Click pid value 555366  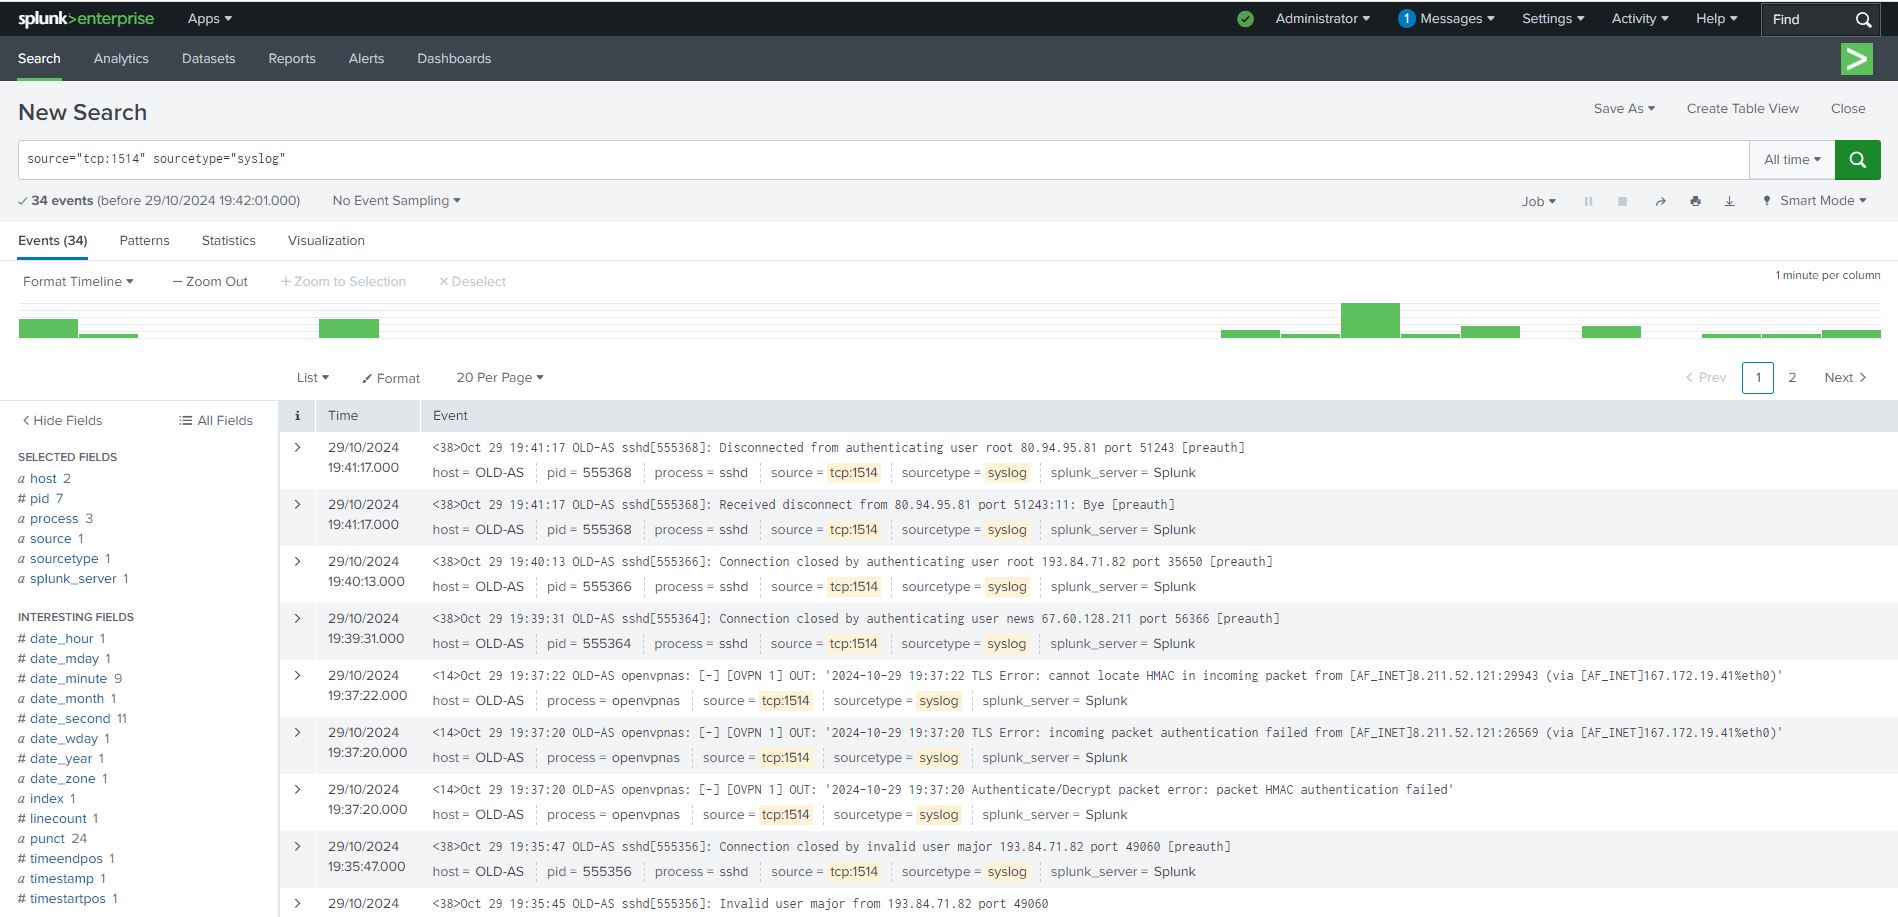click(607, 587)
